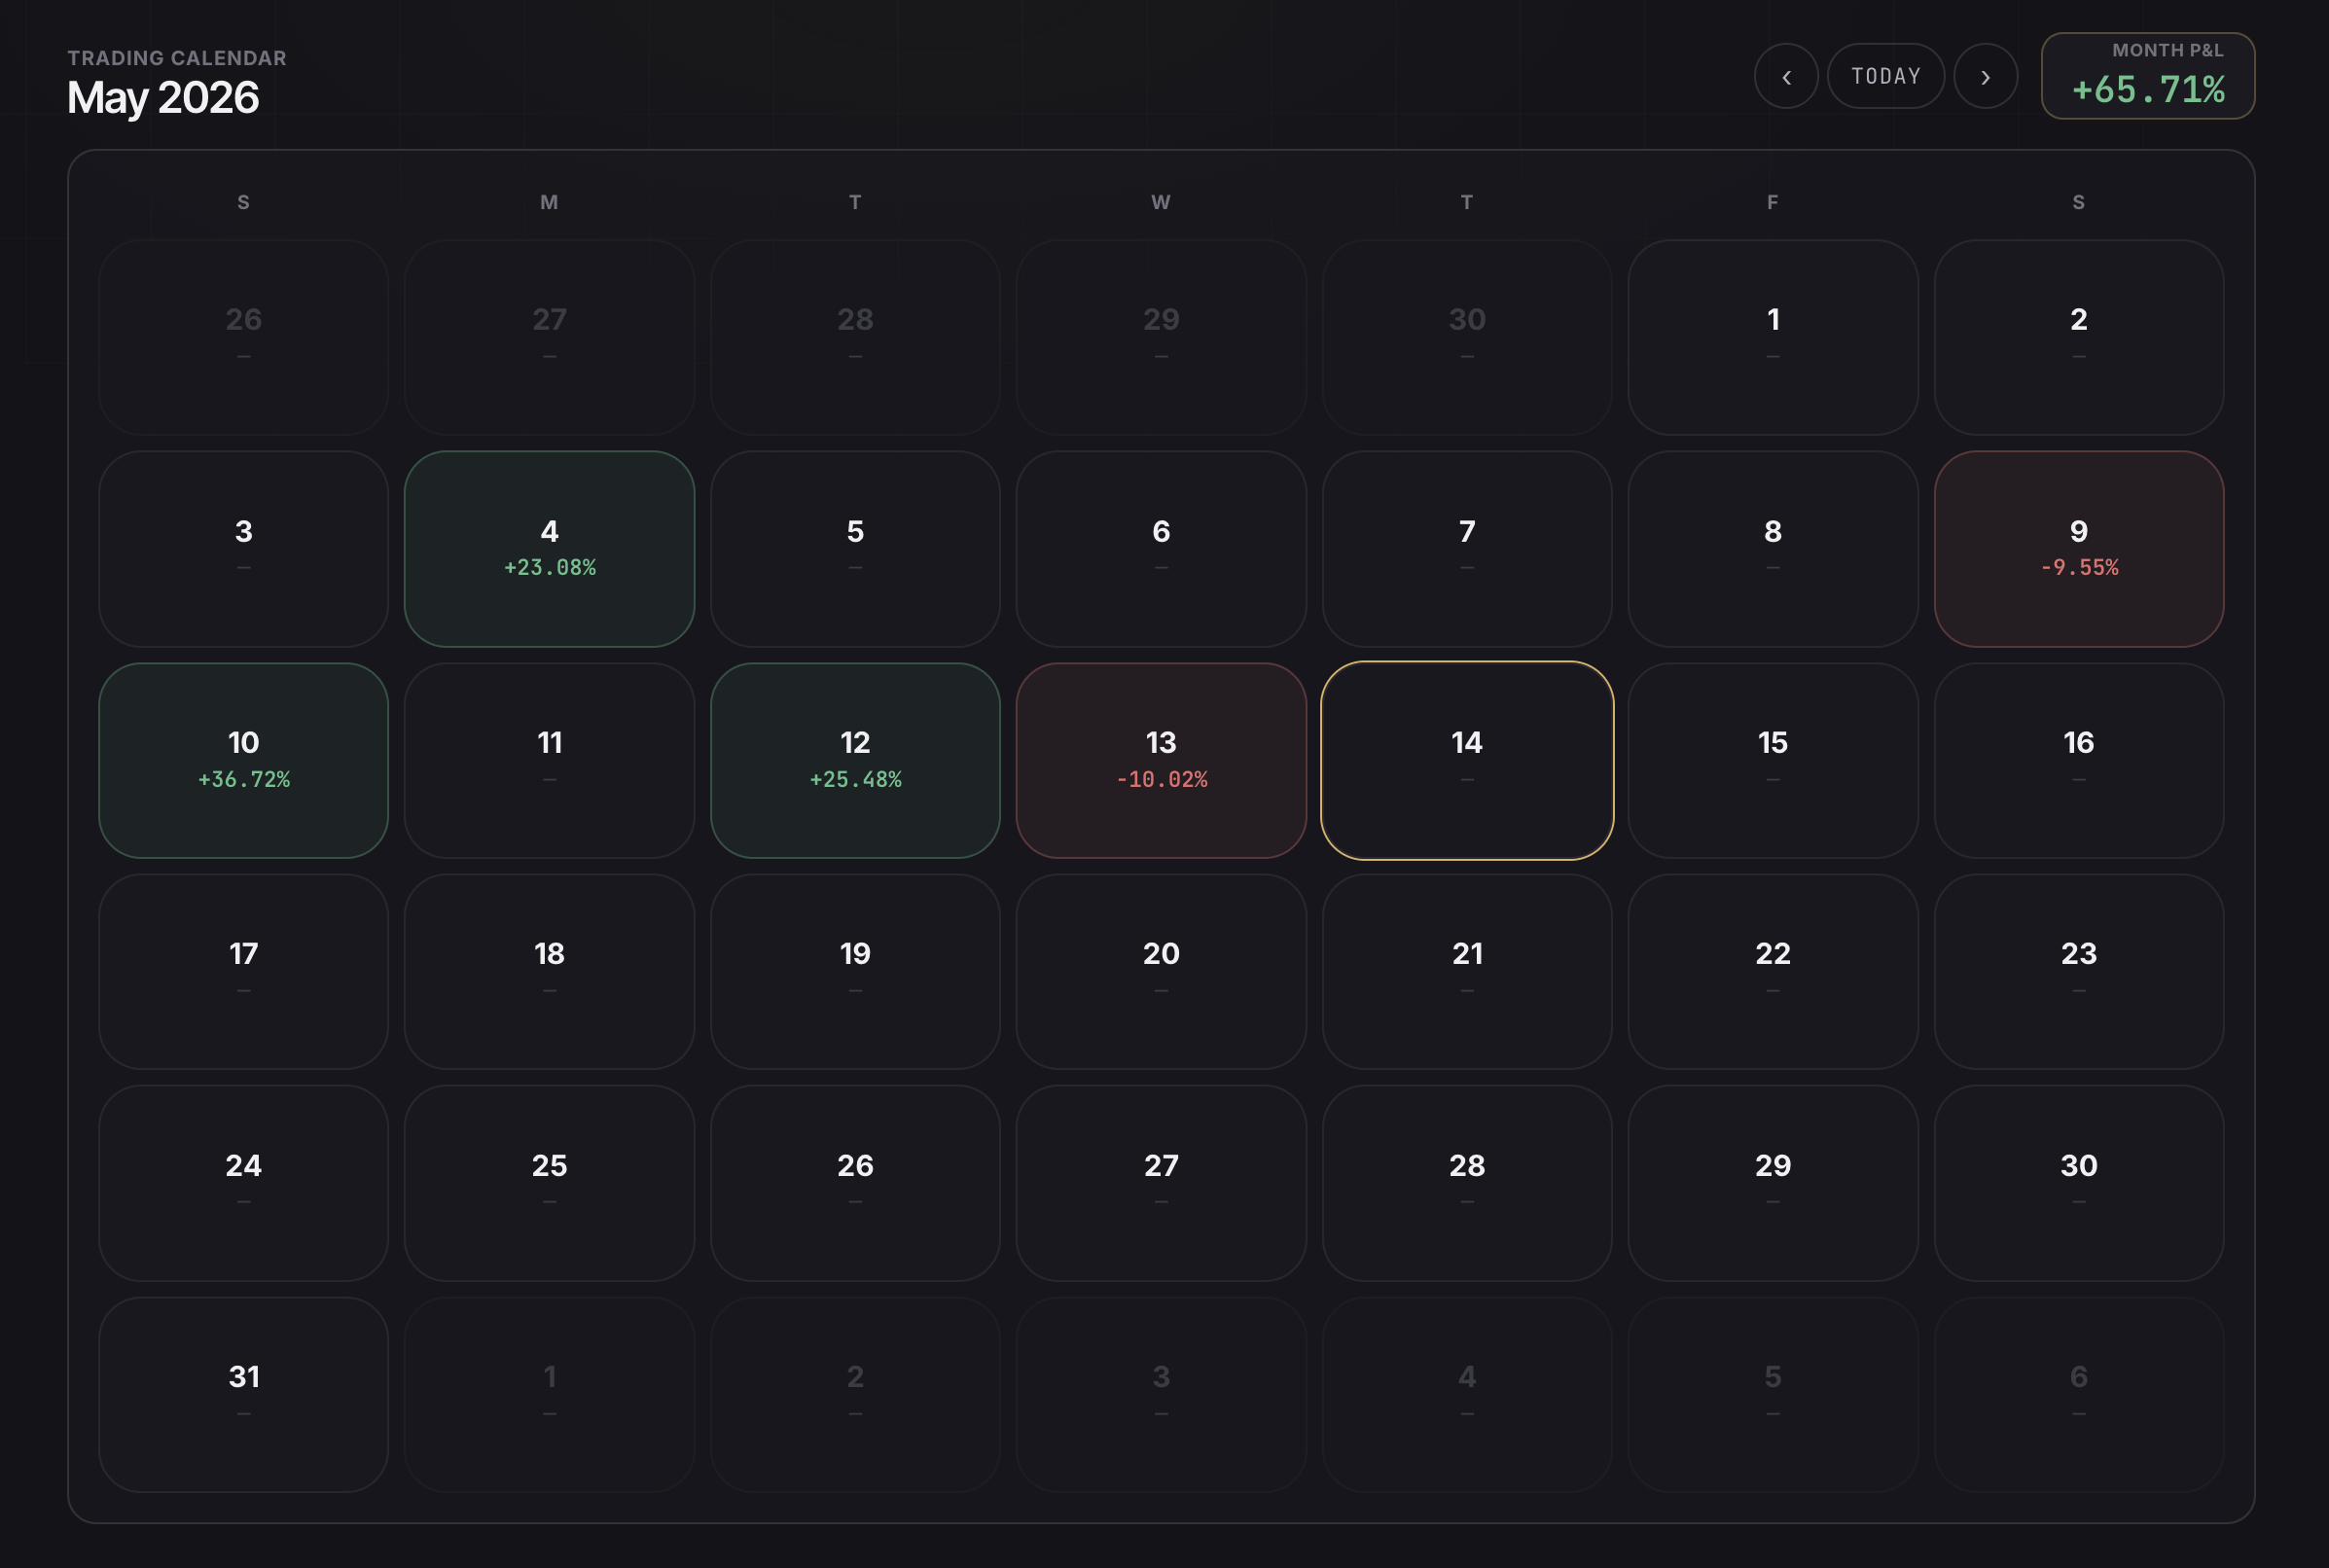Open May 10 showing +36.72%

click(243, 760)
